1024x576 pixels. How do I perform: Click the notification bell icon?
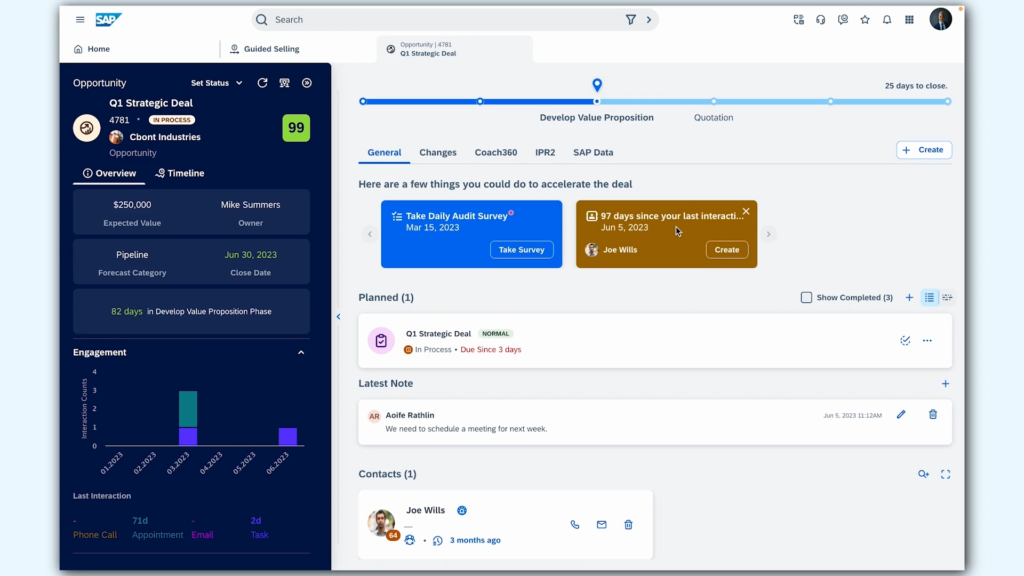click(x=886, y=20)
